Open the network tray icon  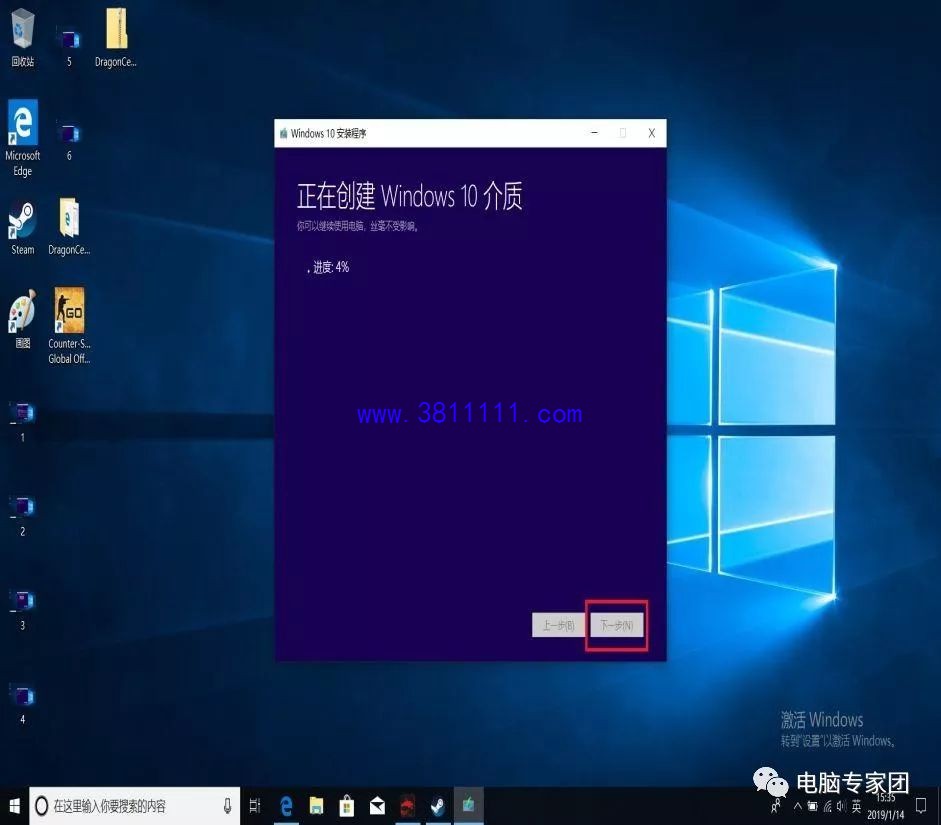pos(828,806)
